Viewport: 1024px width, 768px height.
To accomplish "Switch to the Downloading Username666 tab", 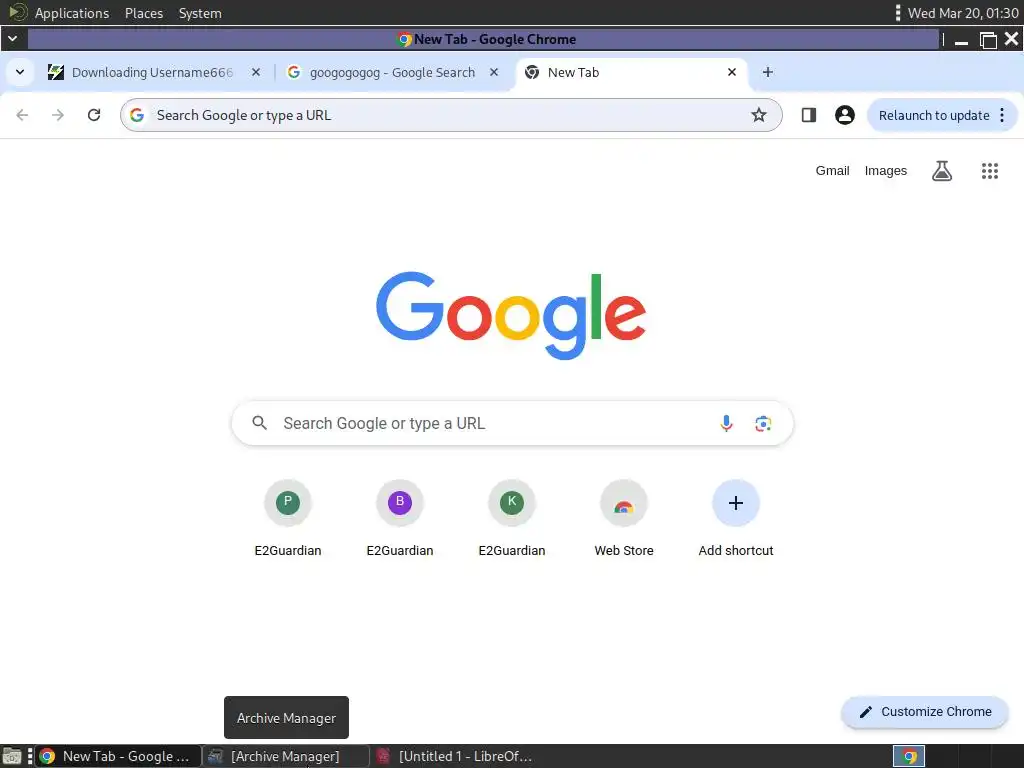I will click(x=153, y=72).
